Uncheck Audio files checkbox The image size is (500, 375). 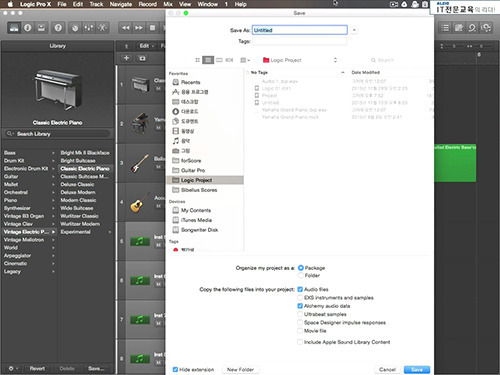tap(300, 289)
